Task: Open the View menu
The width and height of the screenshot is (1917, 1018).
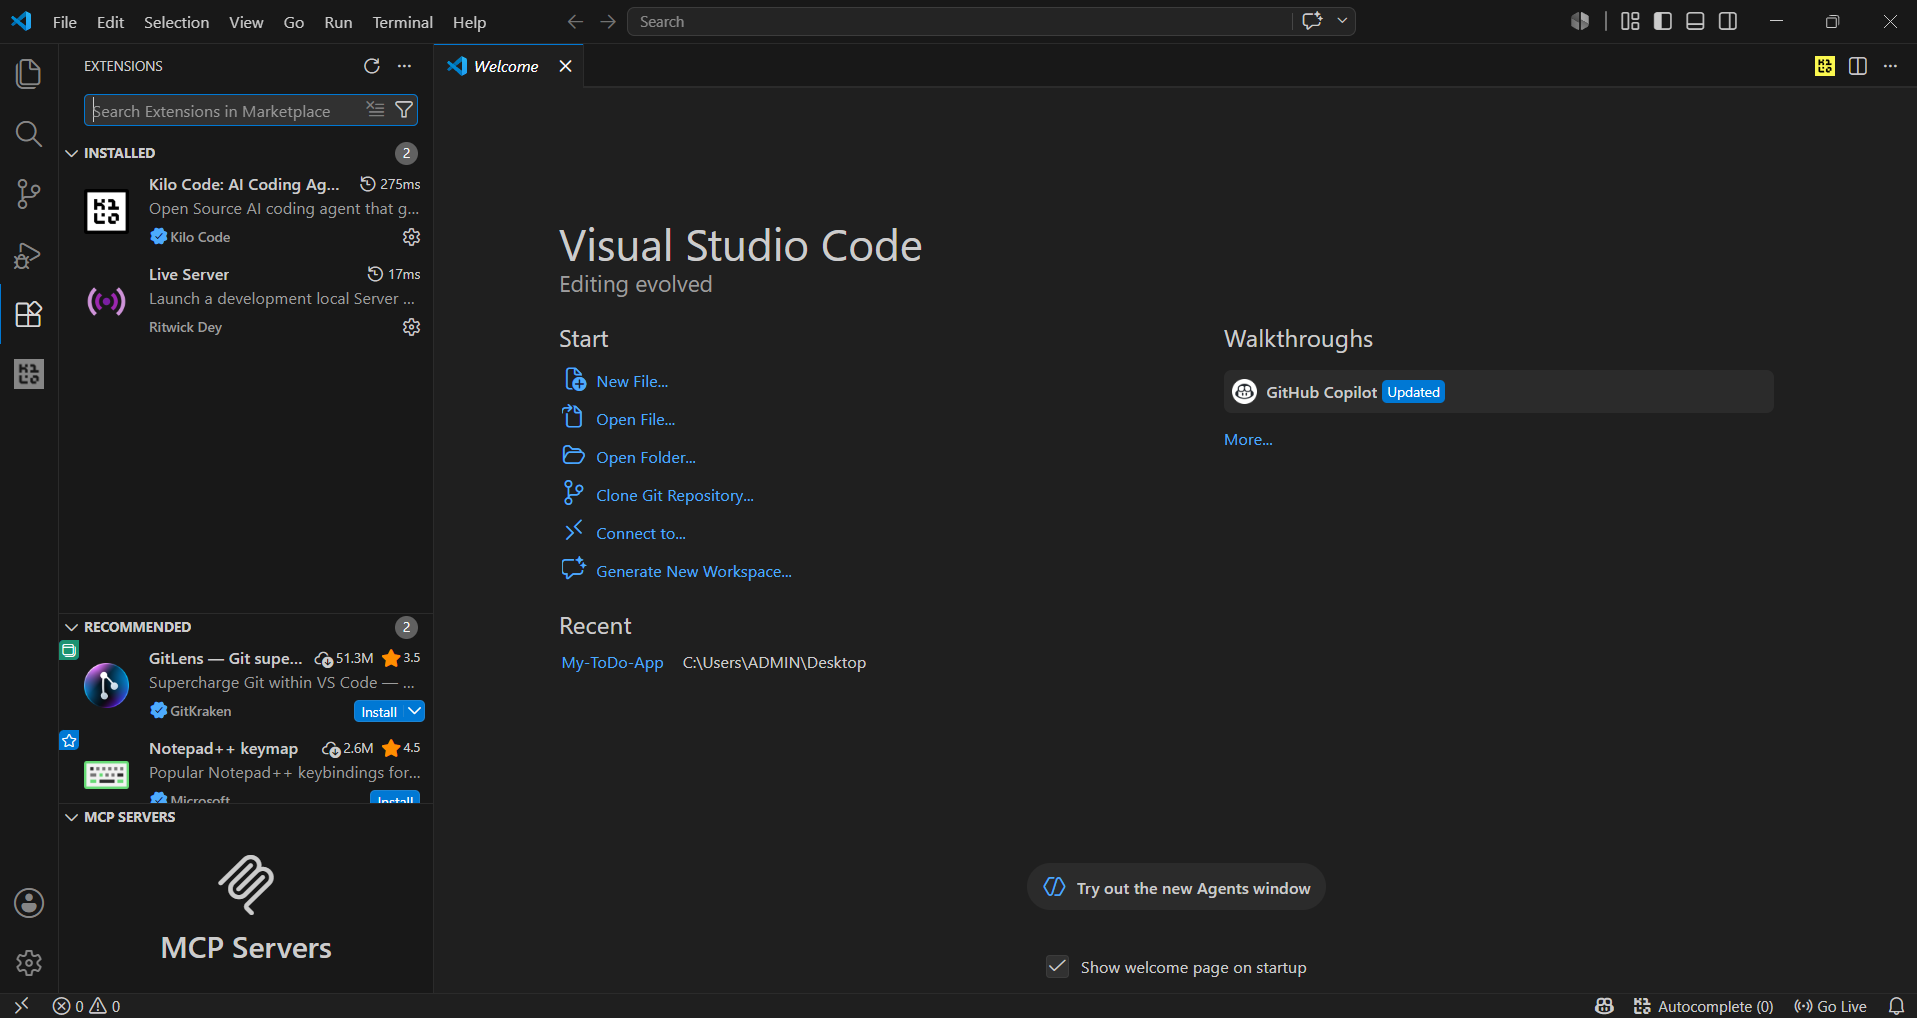Action: coord(246,22)
